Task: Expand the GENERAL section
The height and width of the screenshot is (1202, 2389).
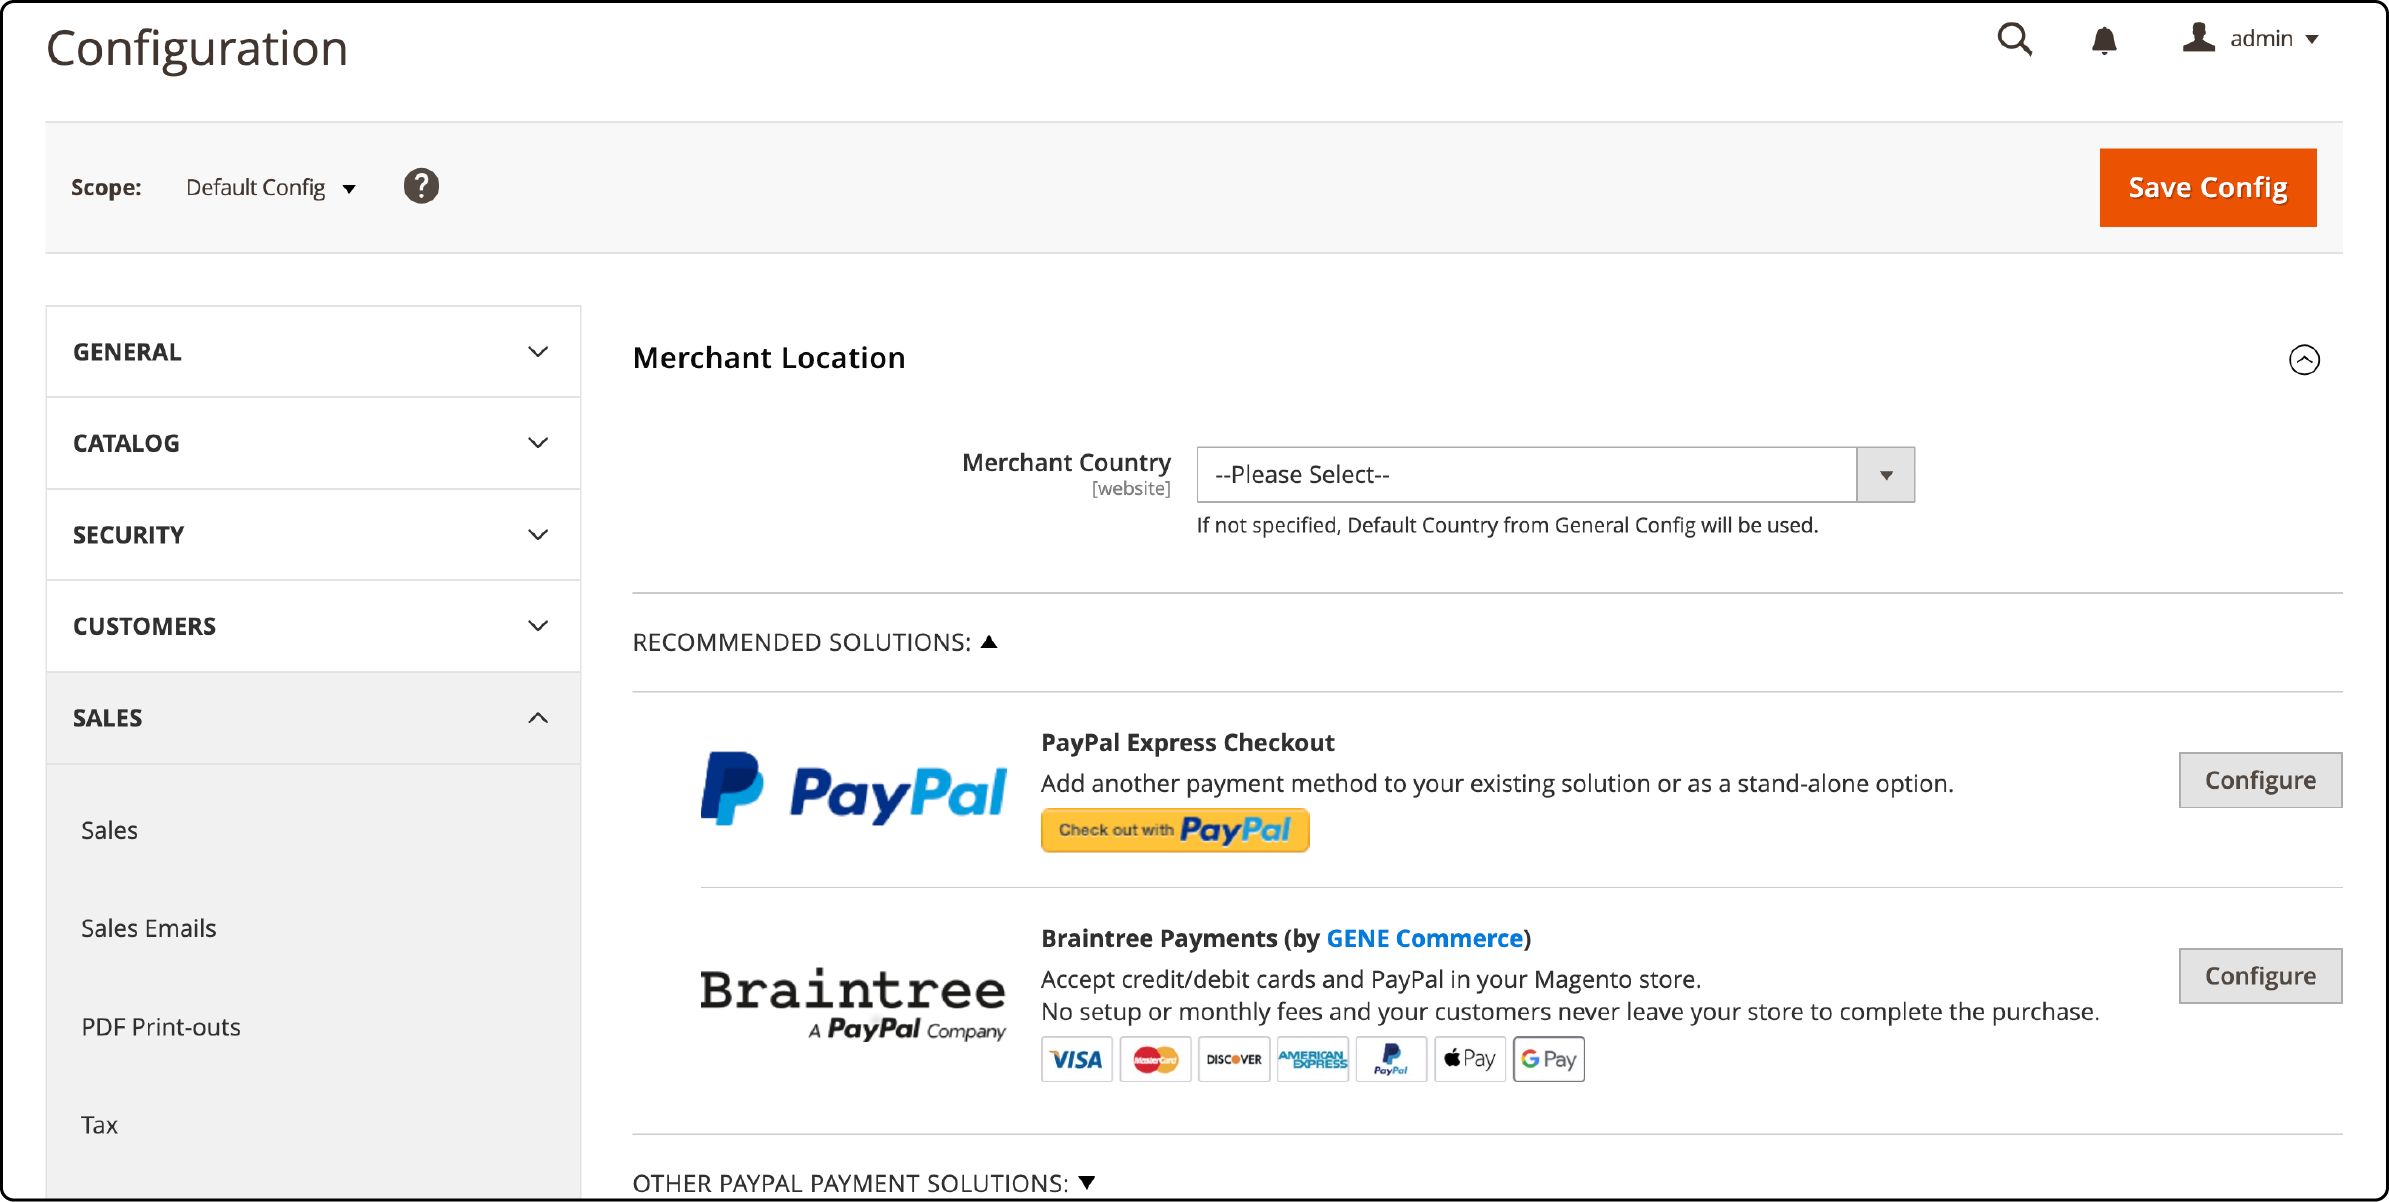Action: click(313, 352)
